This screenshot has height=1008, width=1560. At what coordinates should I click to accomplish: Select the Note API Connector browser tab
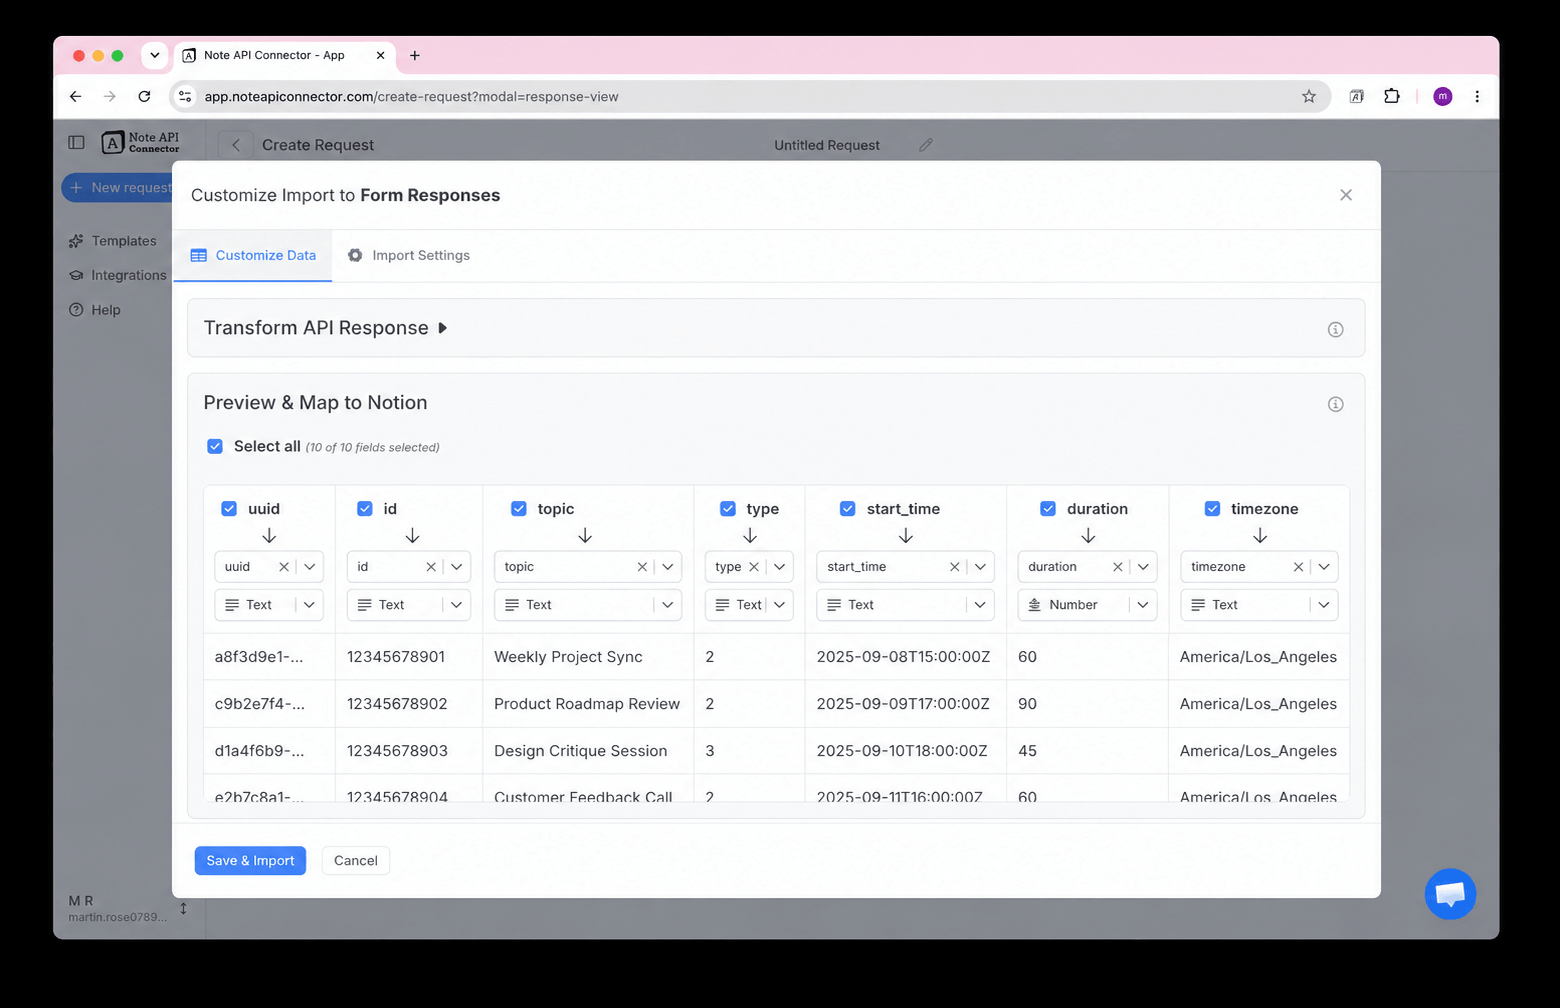pyautogui.click(x=285, y=56)
